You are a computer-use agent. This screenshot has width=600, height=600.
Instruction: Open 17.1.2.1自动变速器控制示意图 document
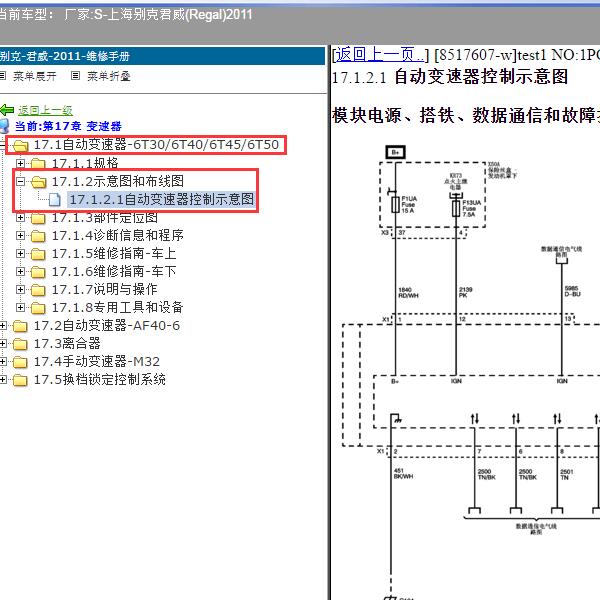tap(161, 199)
